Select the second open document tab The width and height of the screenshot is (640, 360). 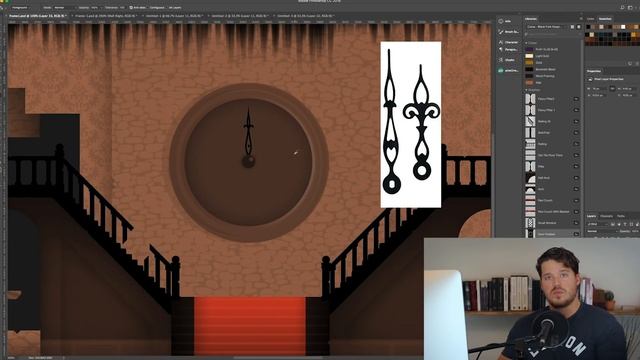[105, 16]
